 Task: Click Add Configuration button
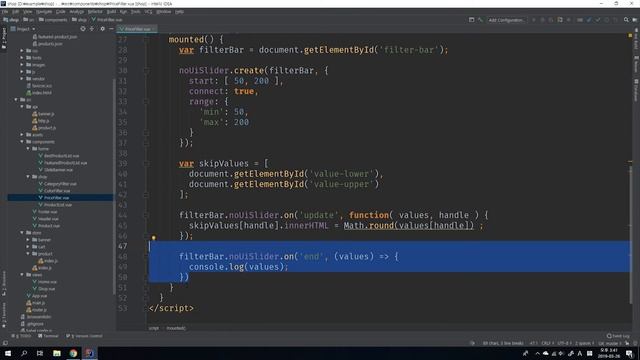(507, 20)
